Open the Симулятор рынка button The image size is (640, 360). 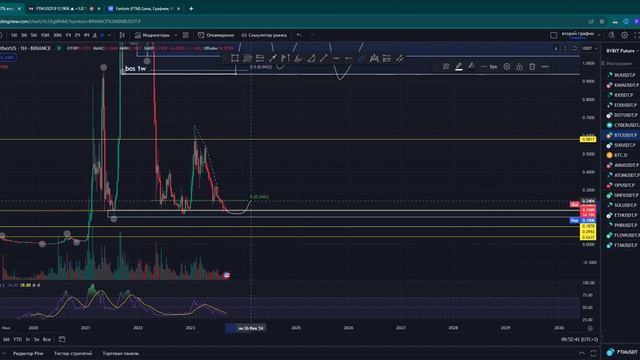(x=264, y=35)
